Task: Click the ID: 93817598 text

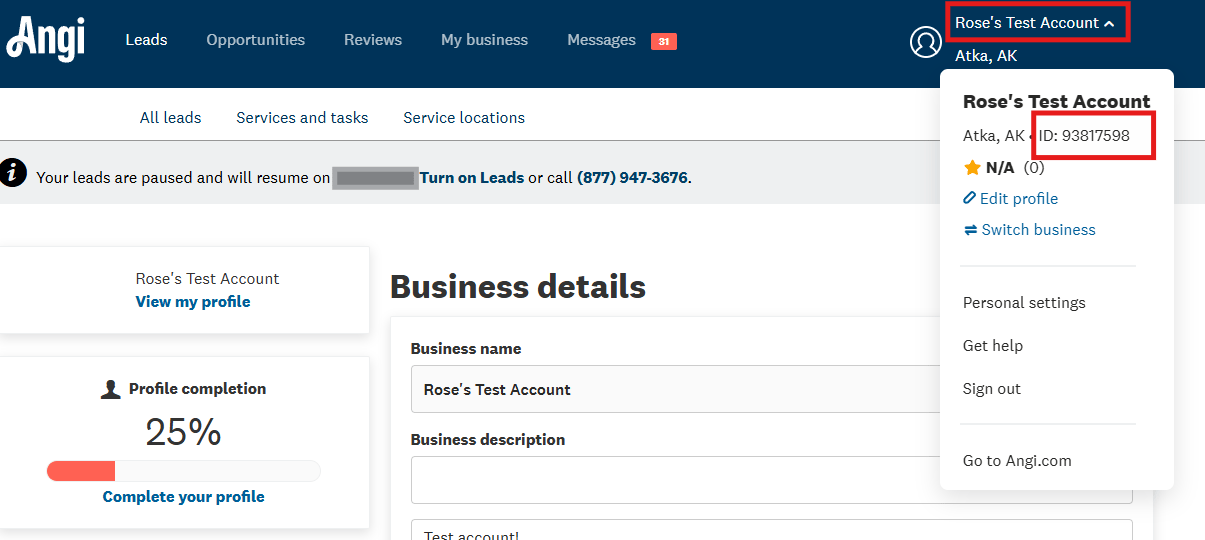Action: (1084, 135)
